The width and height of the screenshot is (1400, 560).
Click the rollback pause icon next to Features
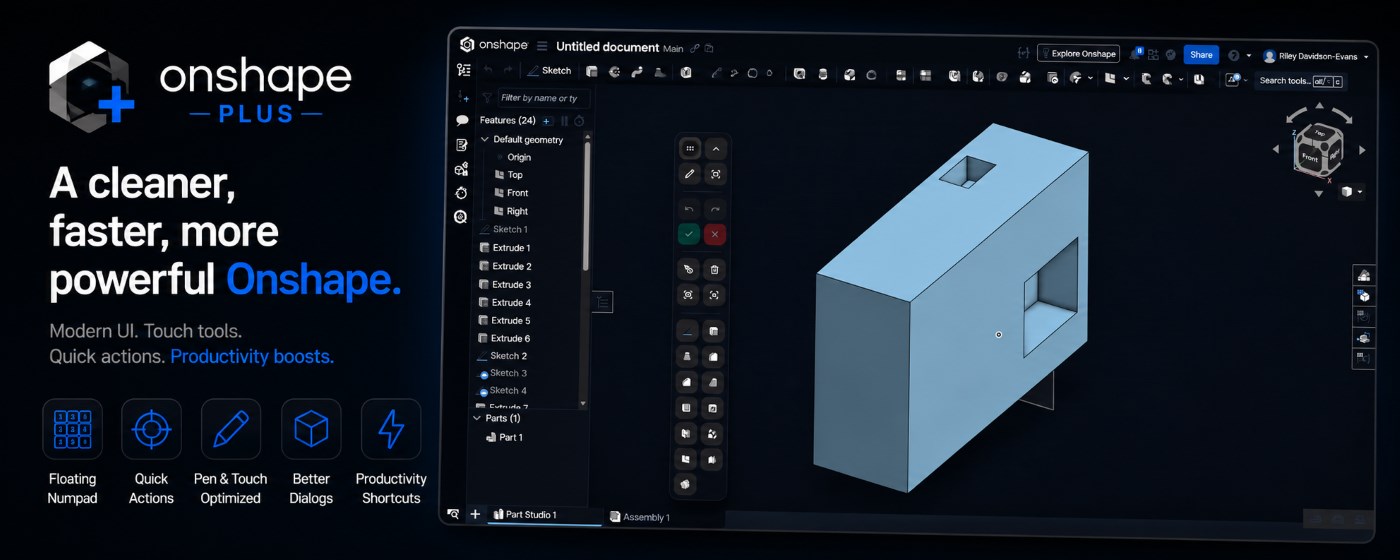pyautogui.click(x=564, y=121)
